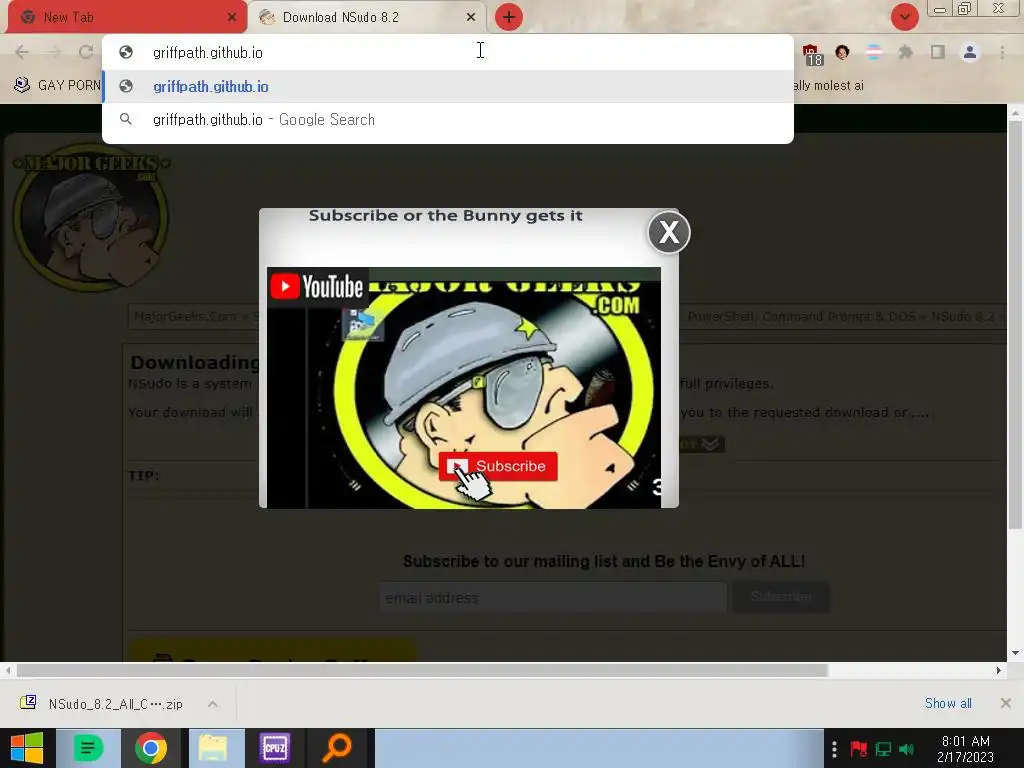Open the orange magnifier search app on taskbar
Viewport: 1024px width, 768px height.
(x=338, y=748)
